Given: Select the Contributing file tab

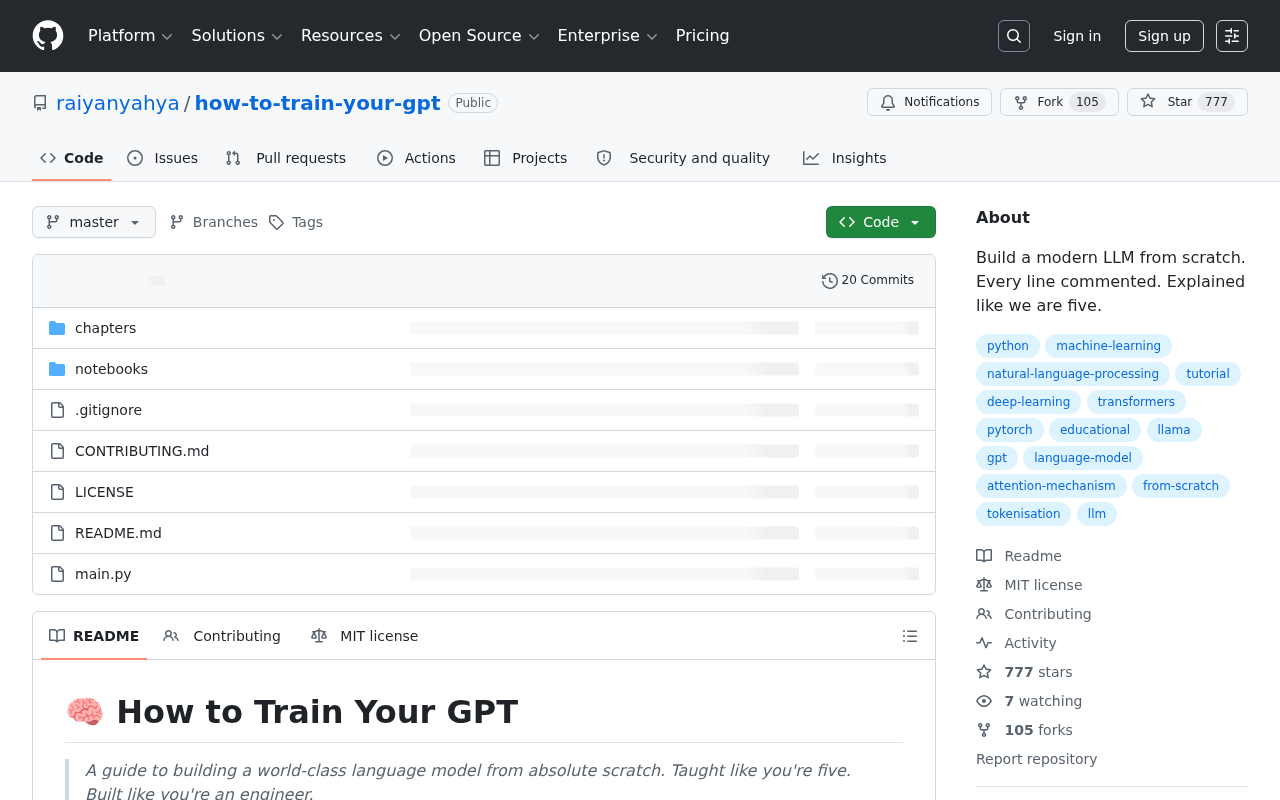Looking at the screenshot, I should [x=222, y=636].
